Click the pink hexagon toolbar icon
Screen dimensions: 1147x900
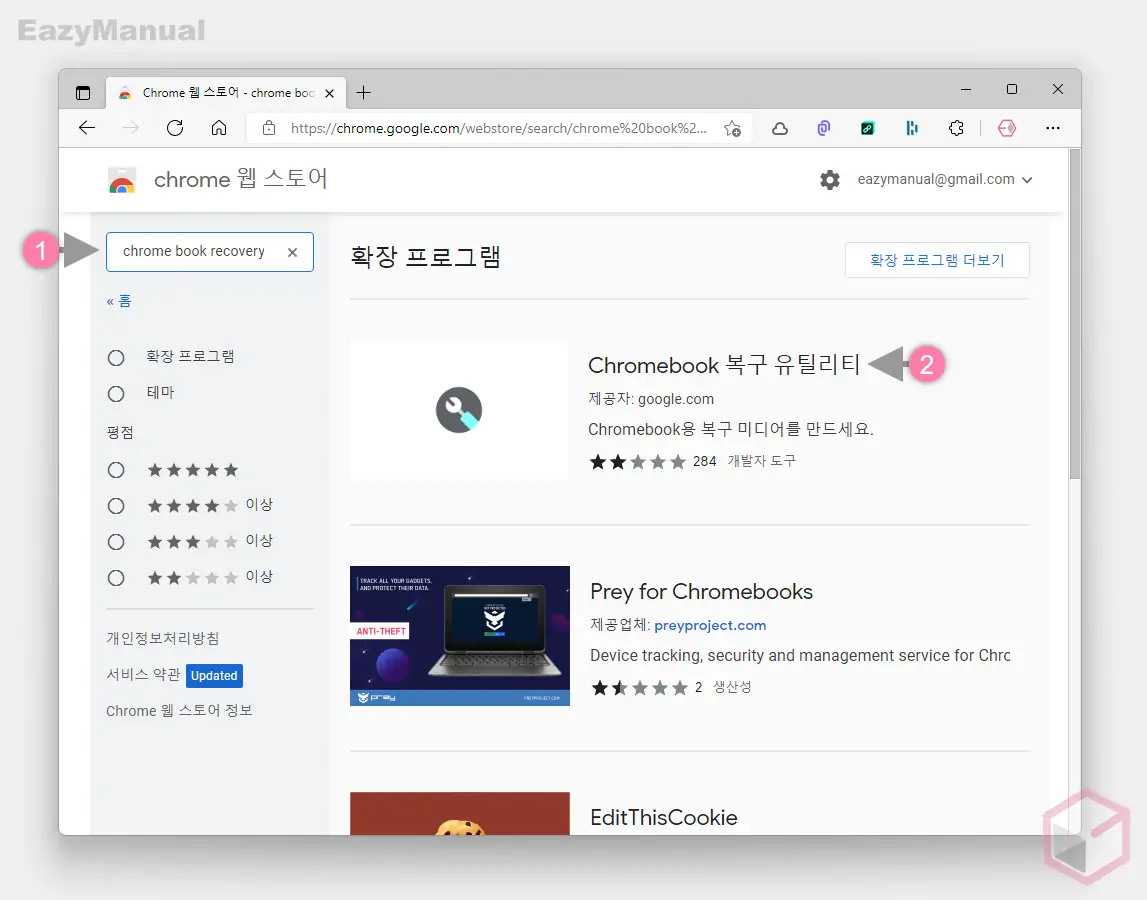pos(1007,129)
